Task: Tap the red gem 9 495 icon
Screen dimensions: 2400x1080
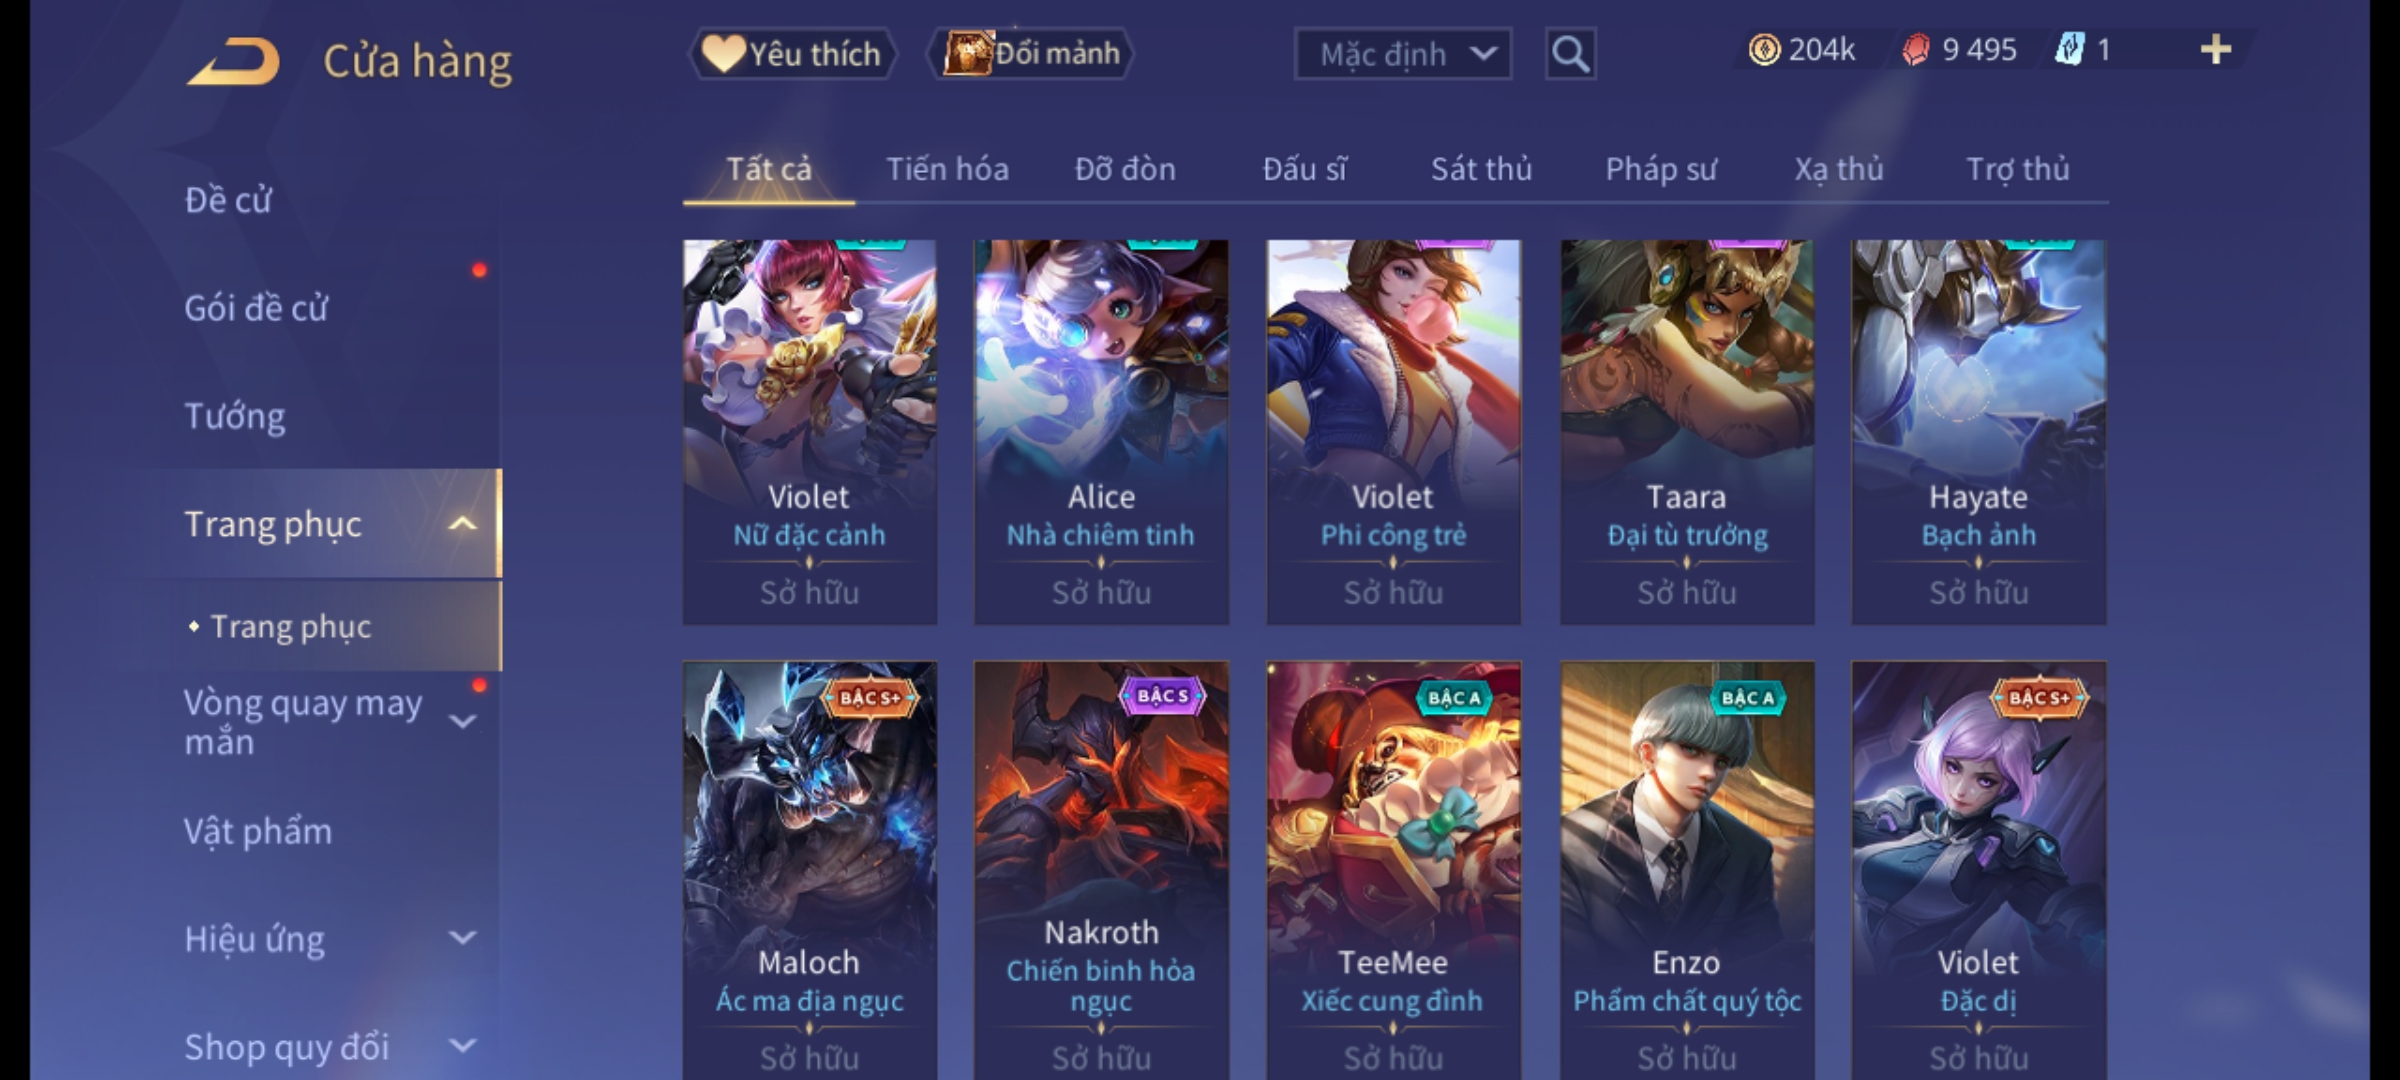Action: point(1915,50)
